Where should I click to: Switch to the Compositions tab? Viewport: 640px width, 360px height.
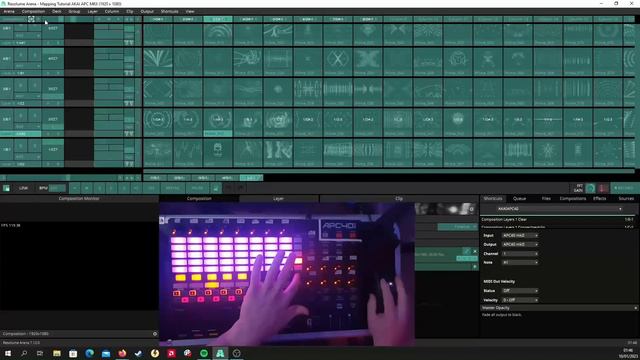tap(573, 198)
